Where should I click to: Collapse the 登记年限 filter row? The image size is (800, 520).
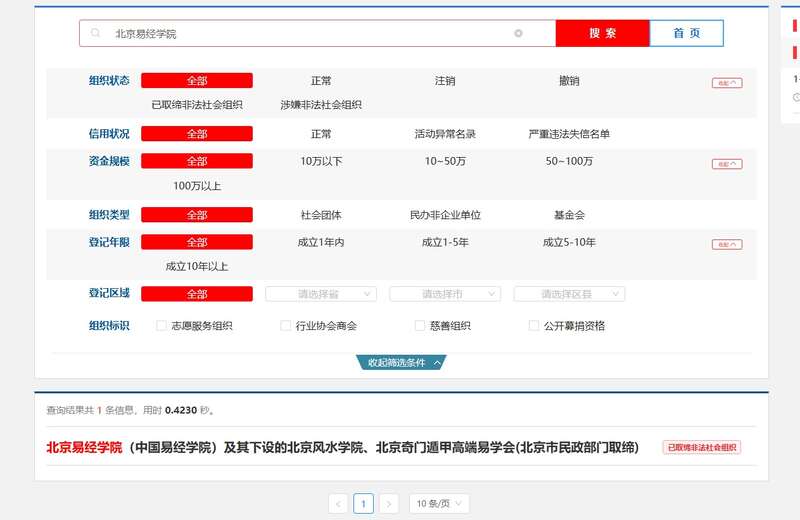pos(726,244)
